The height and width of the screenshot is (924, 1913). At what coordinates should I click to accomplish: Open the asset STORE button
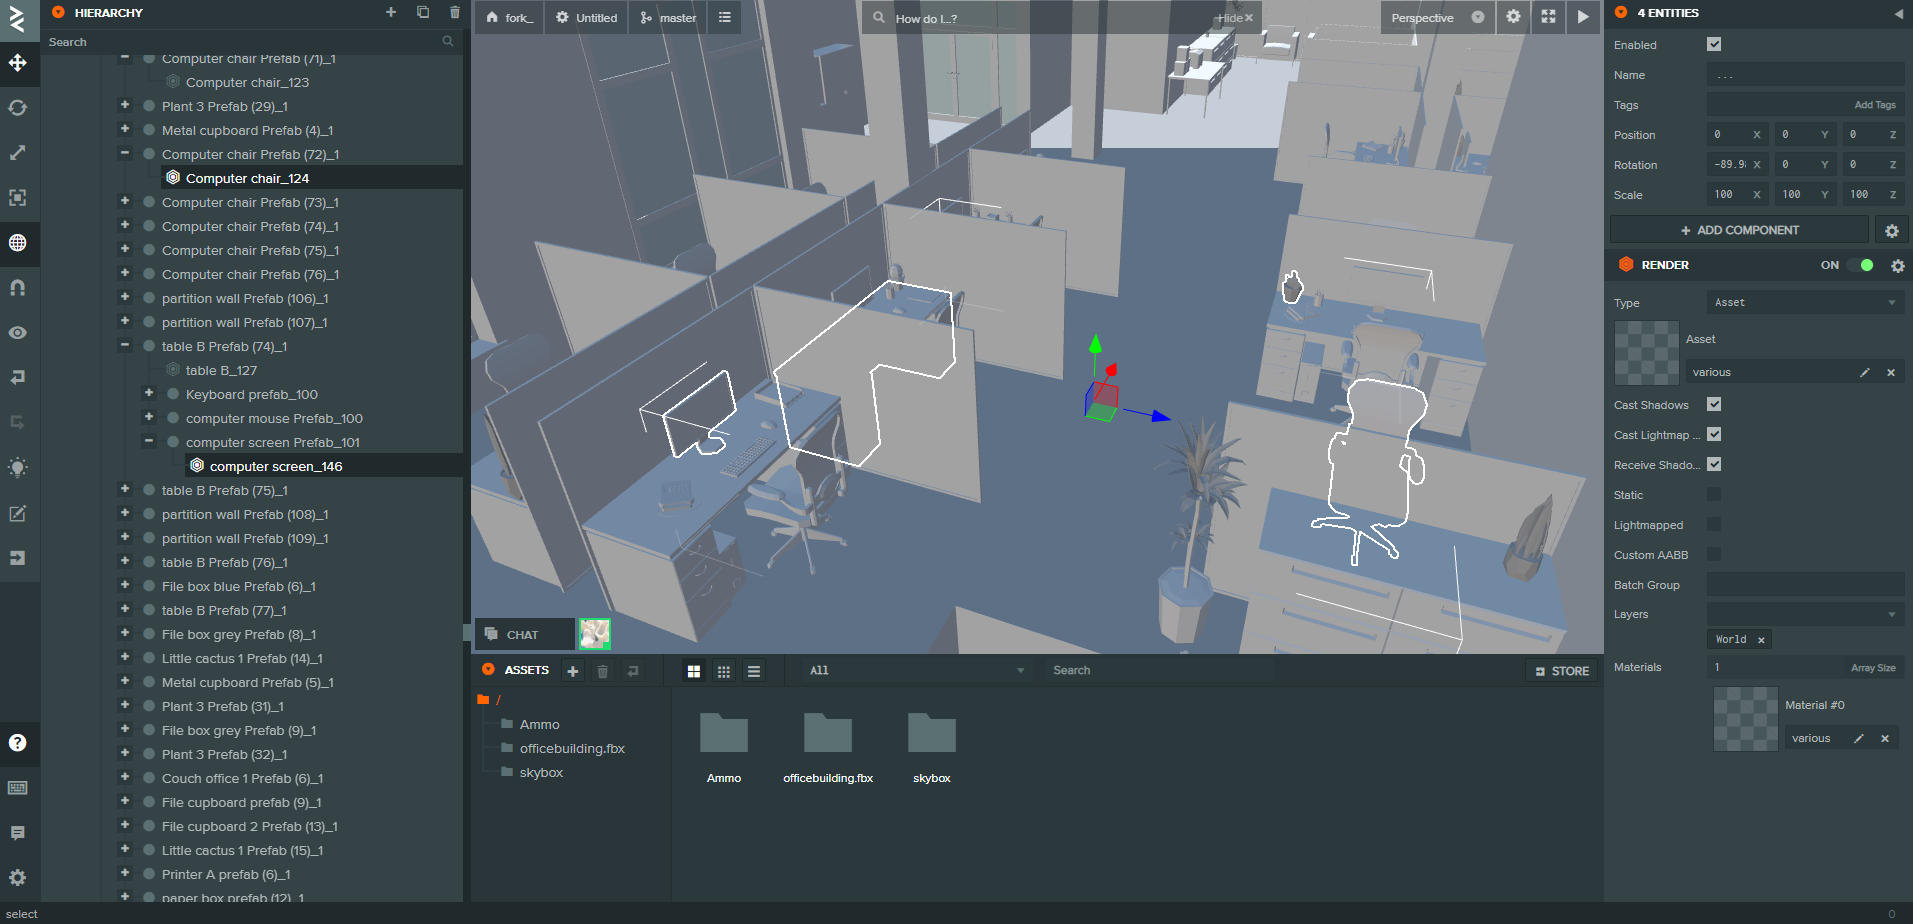1561,671
